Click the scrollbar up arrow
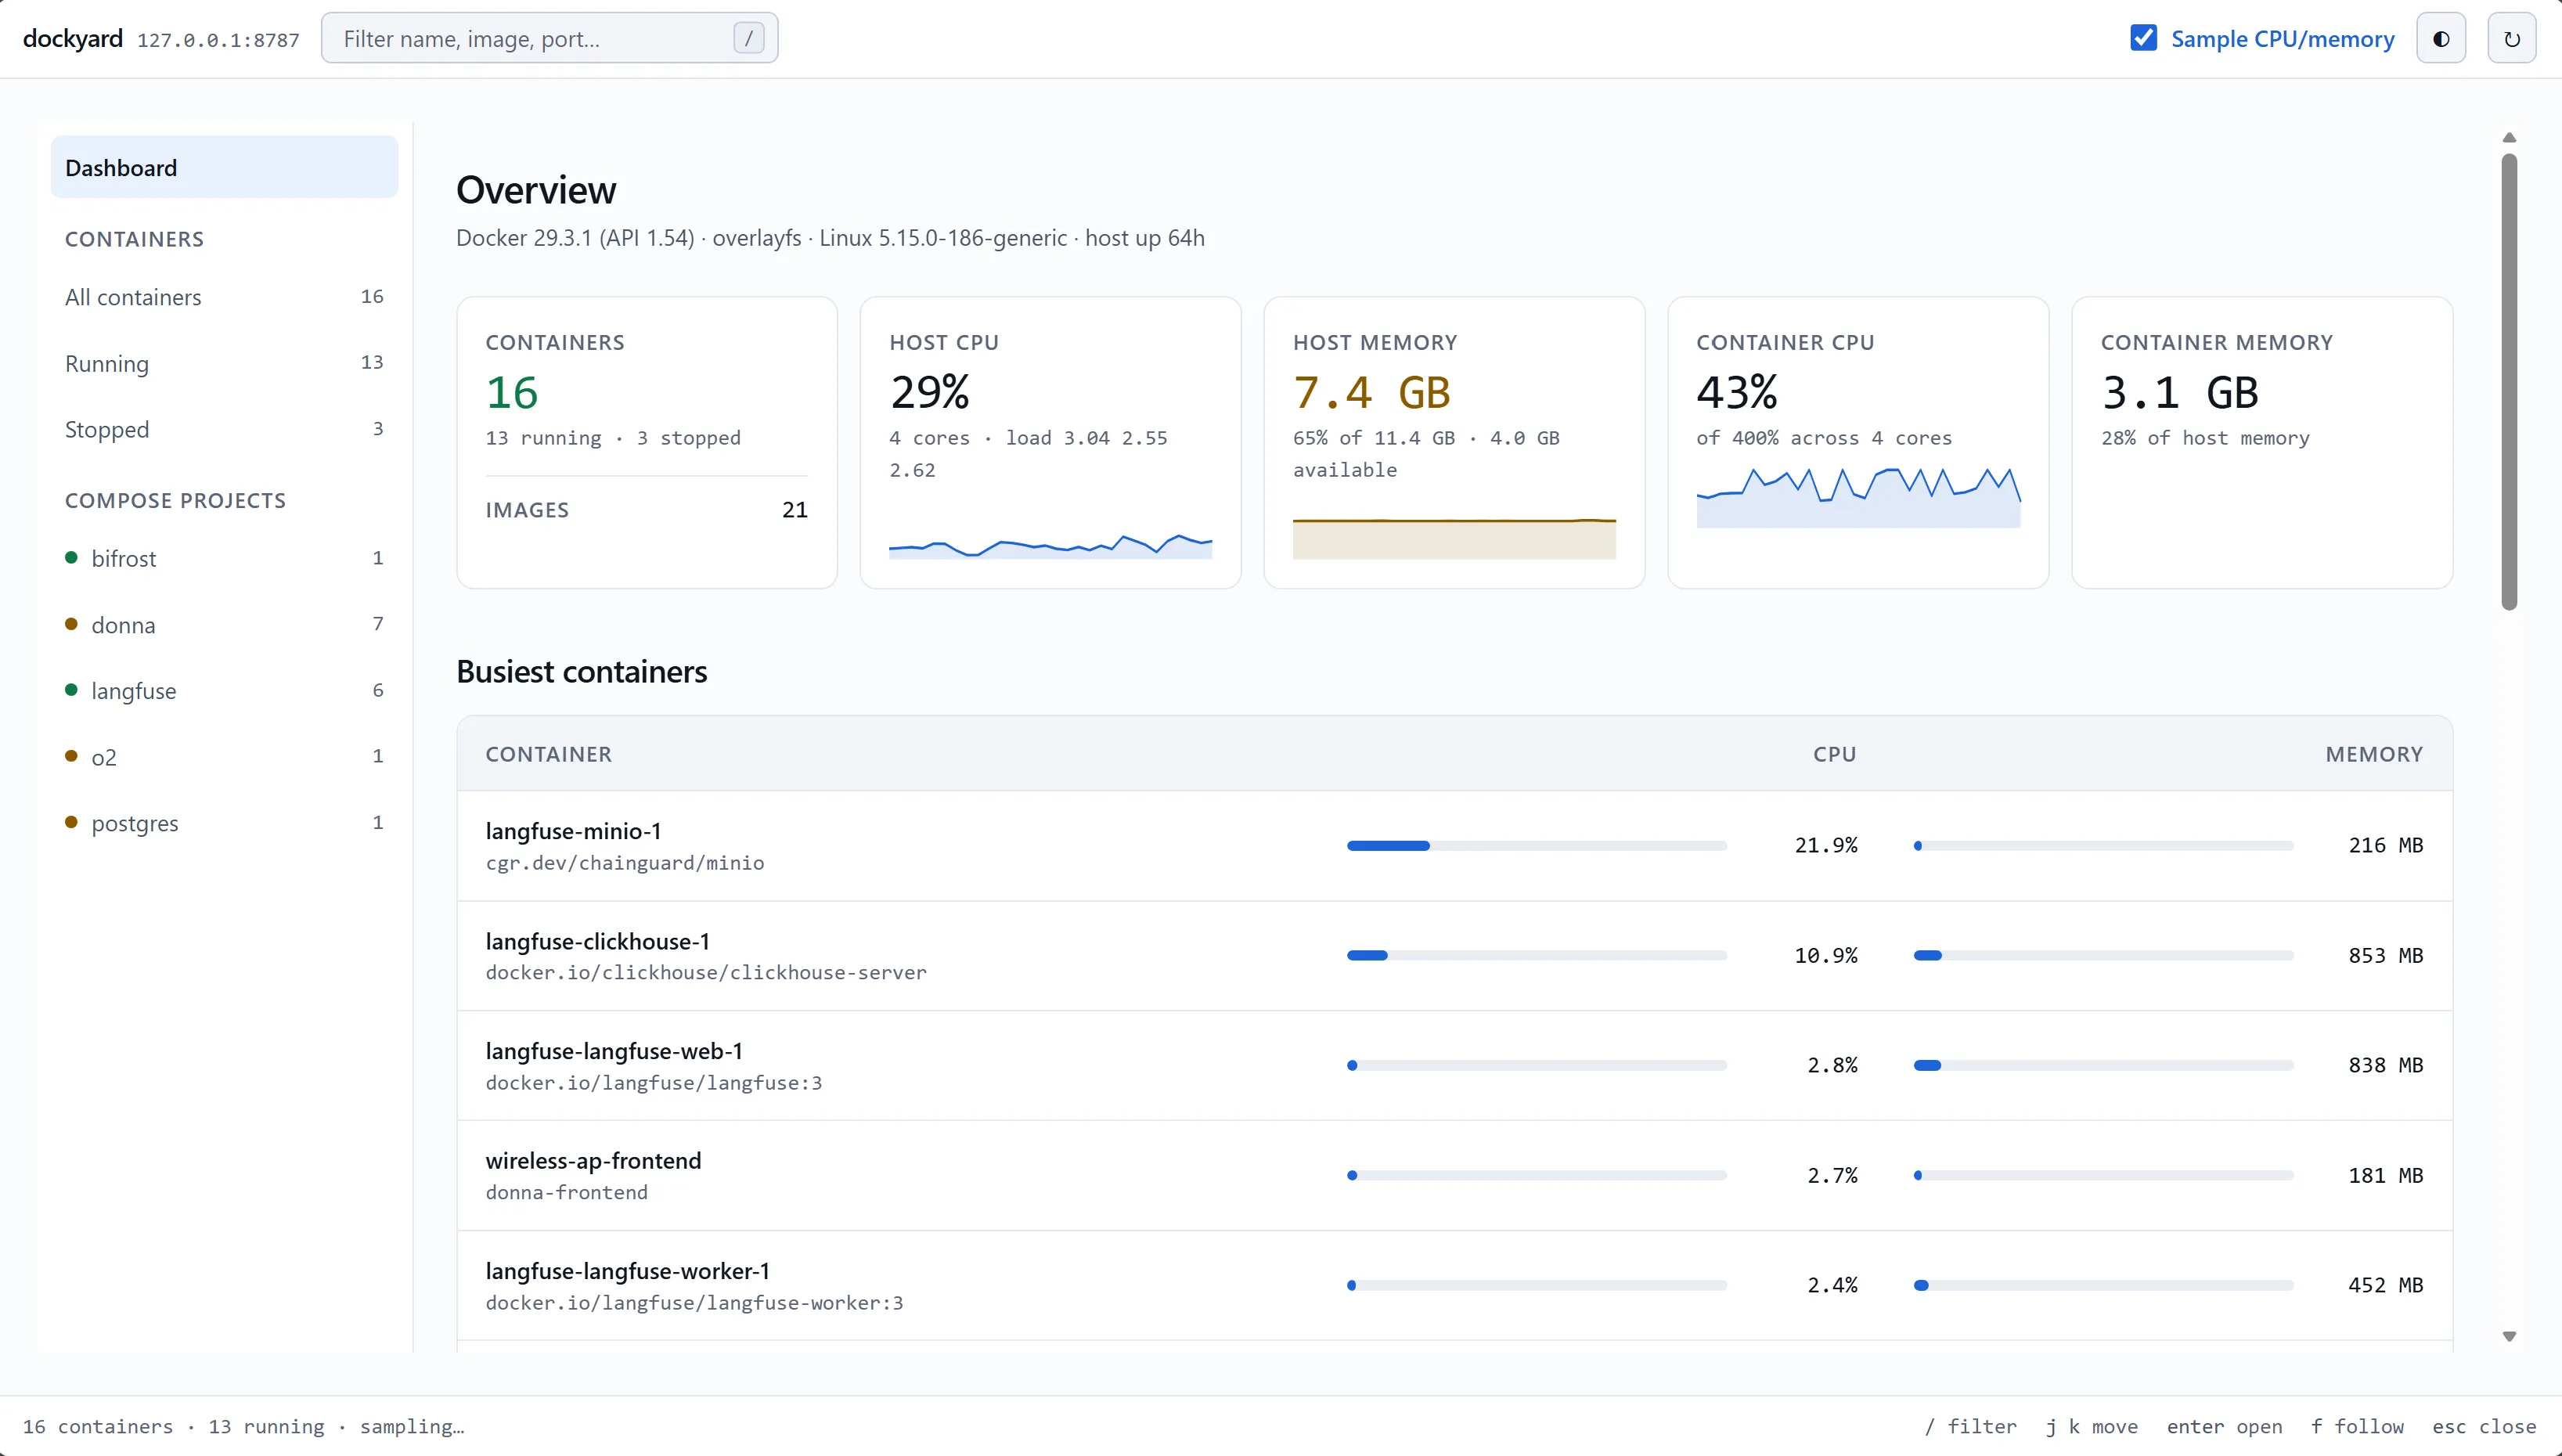This screenshot has width=2562, height=1456. (2509, 137)
